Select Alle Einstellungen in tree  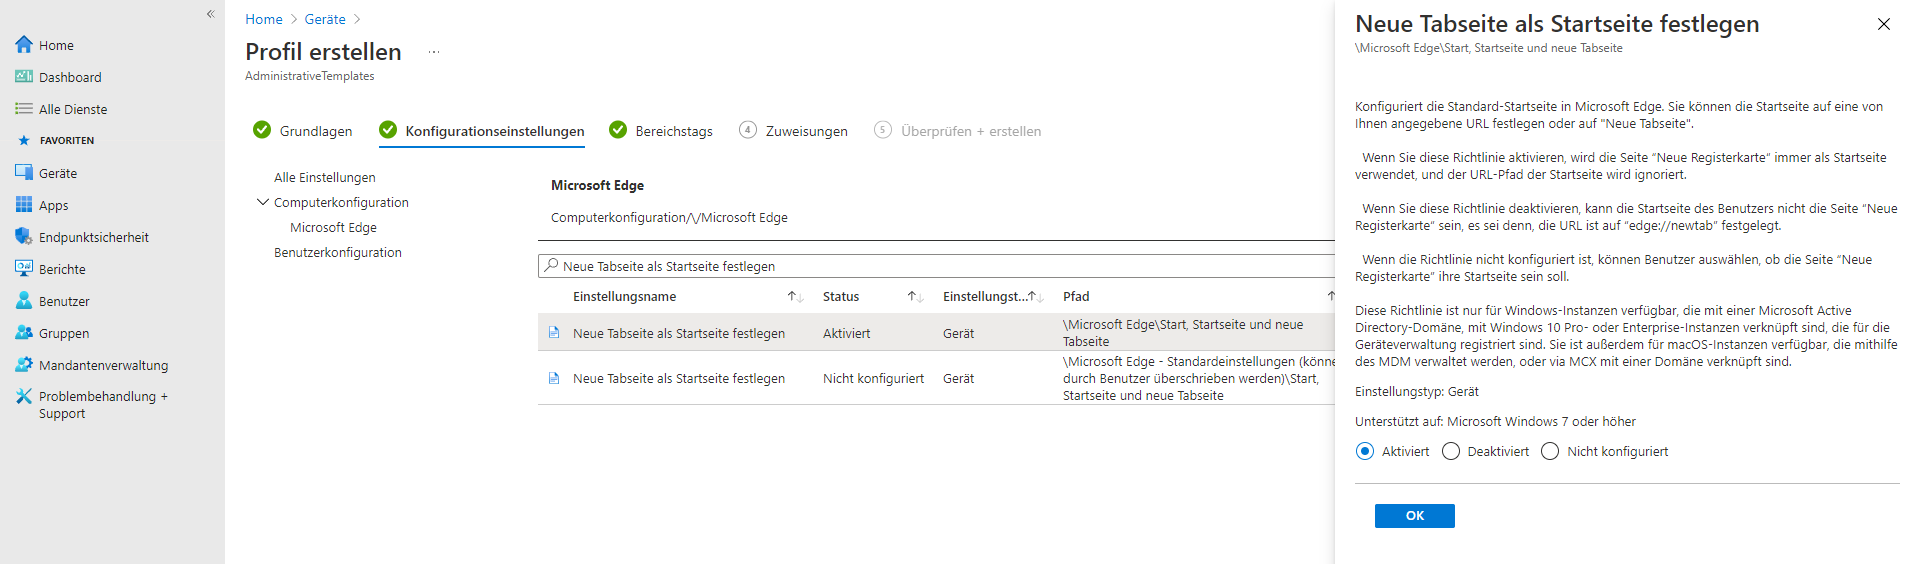tap(325, 177)
